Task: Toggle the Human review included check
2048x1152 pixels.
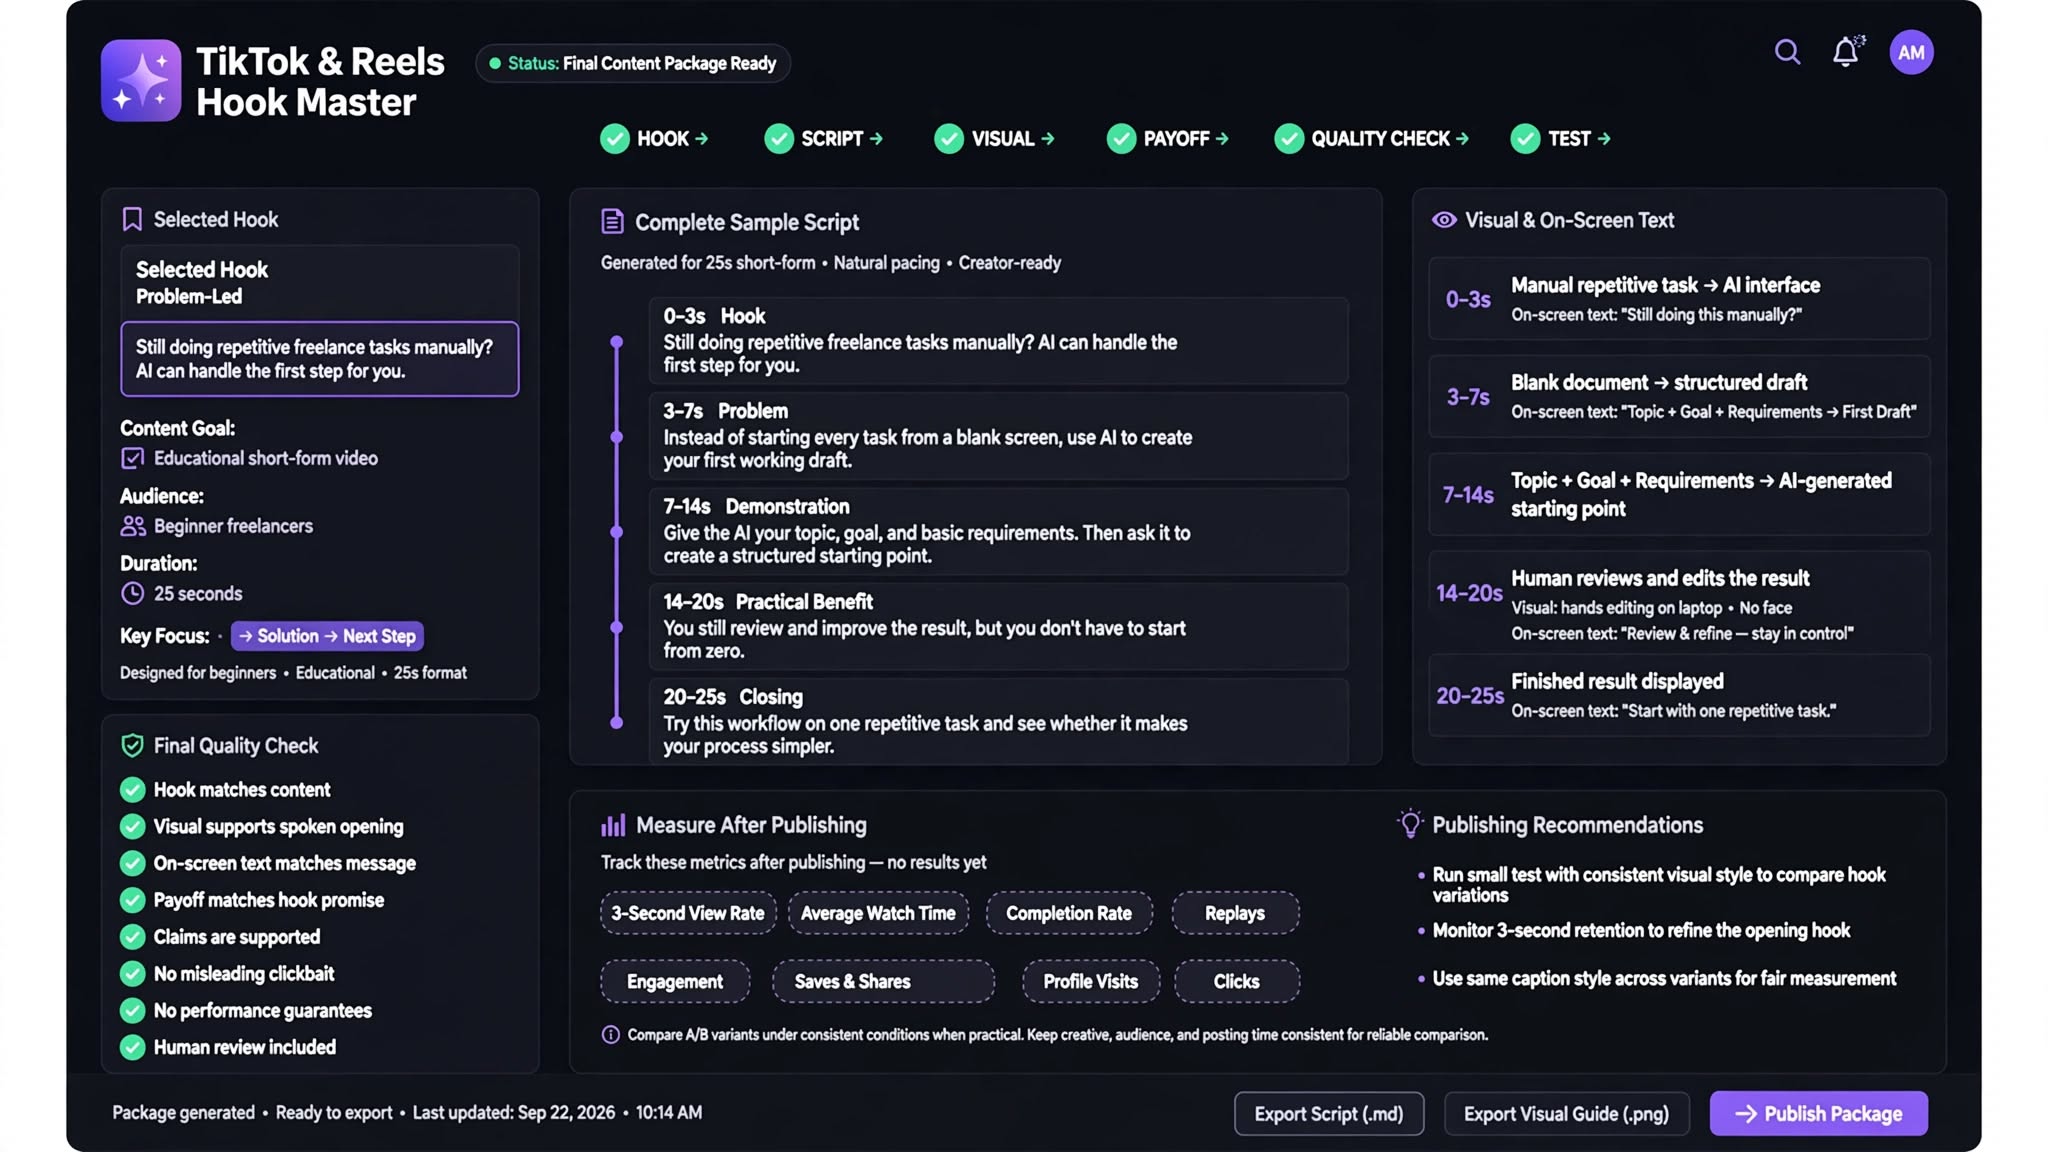Action: pyautogui.click(x=132, y=1047)
